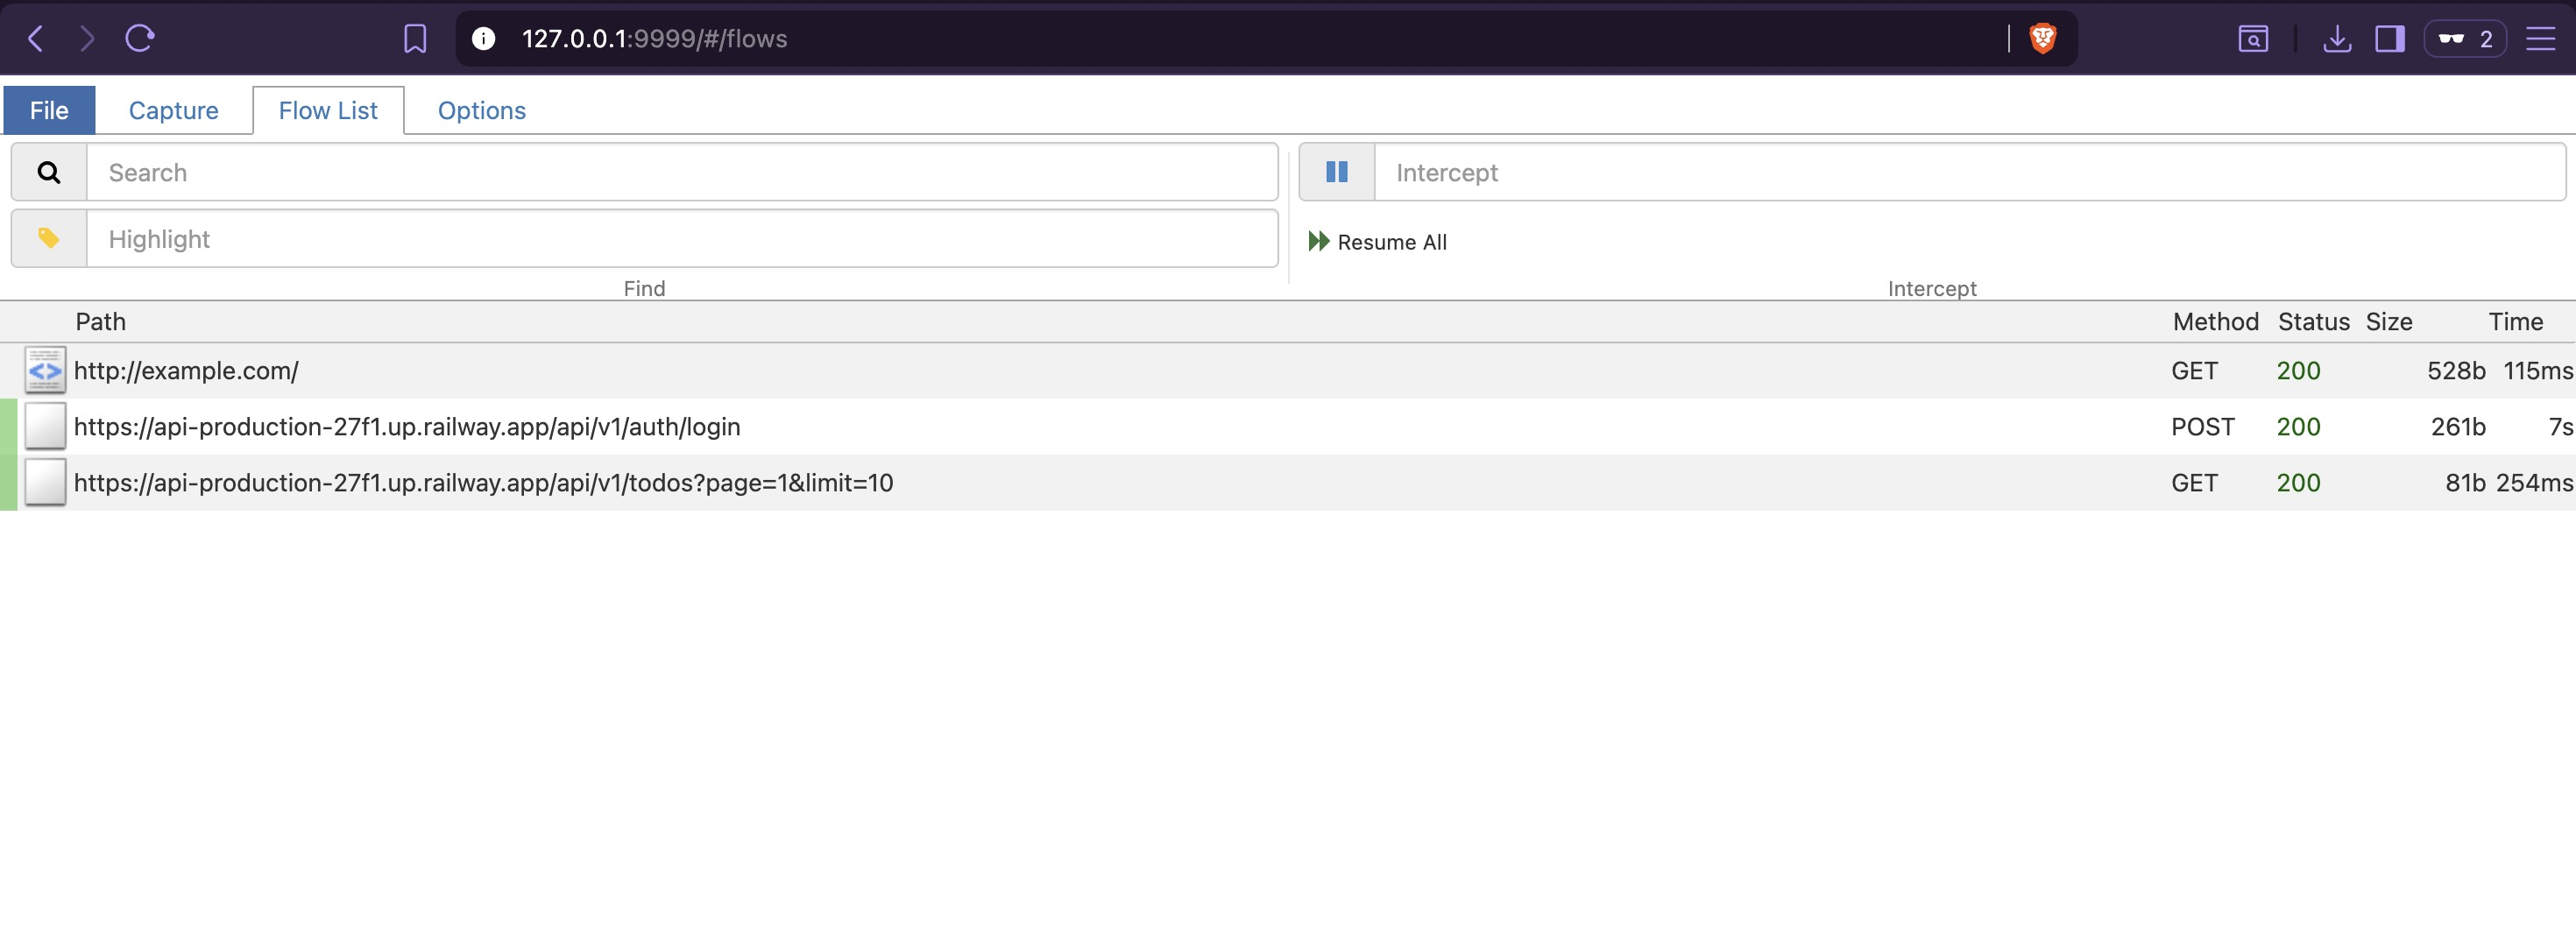Click the 261b size value

click(x=2458, y=426)
